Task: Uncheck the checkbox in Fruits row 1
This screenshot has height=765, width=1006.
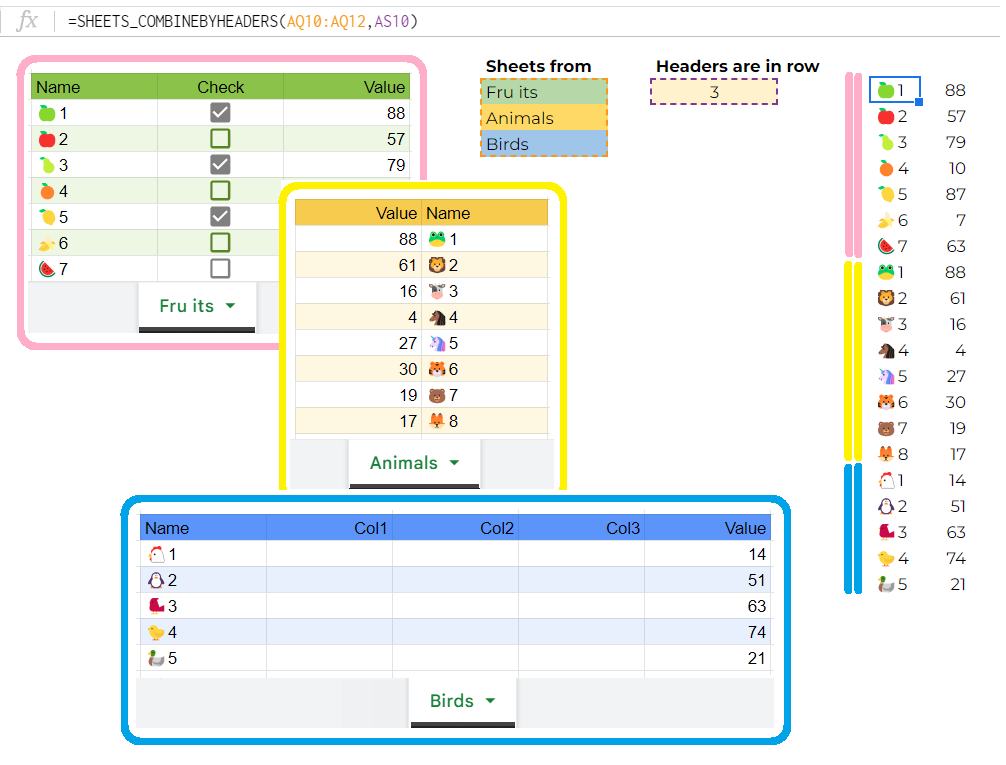Action: click(220, 113)
